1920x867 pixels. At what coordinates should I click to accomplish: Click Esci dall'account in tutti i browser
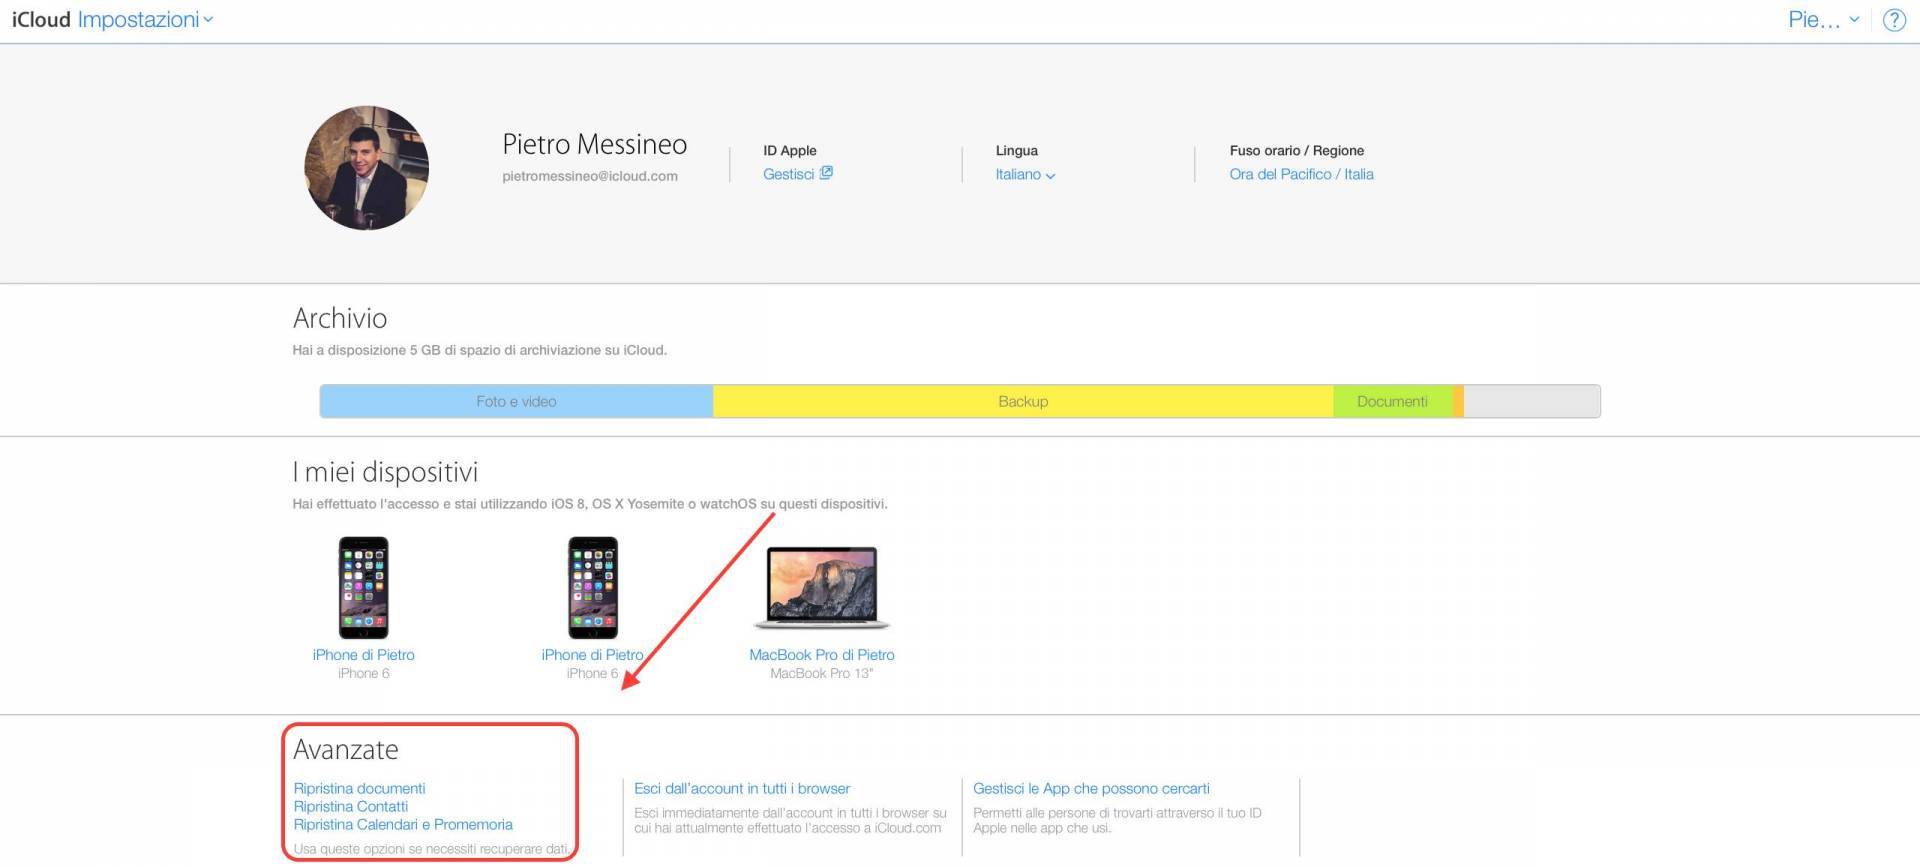pos(742,789)
